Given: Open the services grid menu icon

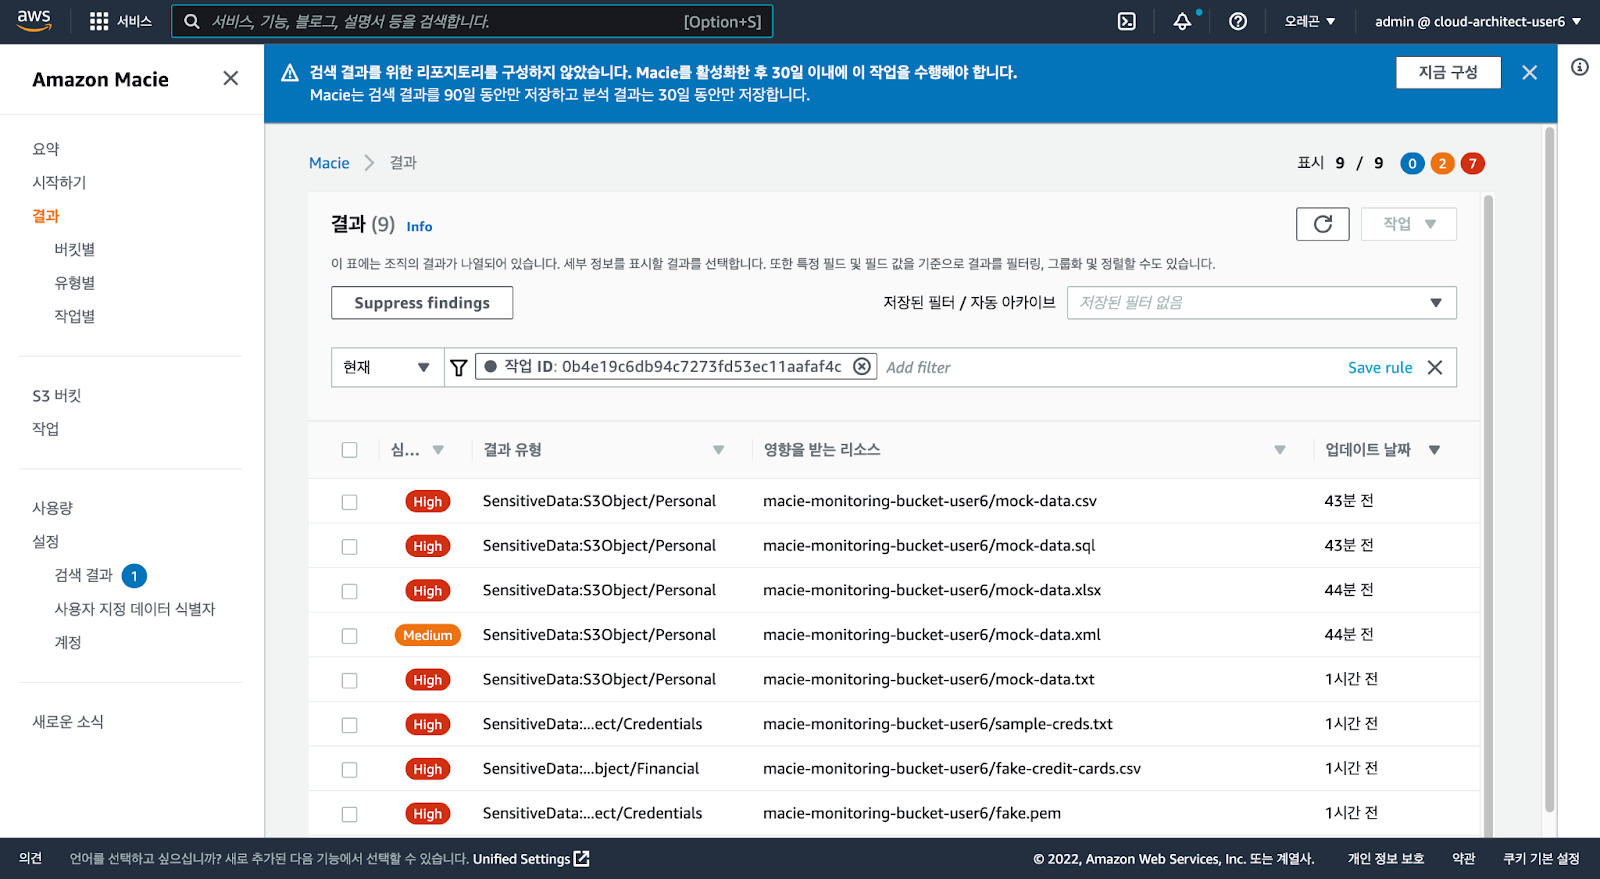Looking at the screenshot, I should coord(99,21).
